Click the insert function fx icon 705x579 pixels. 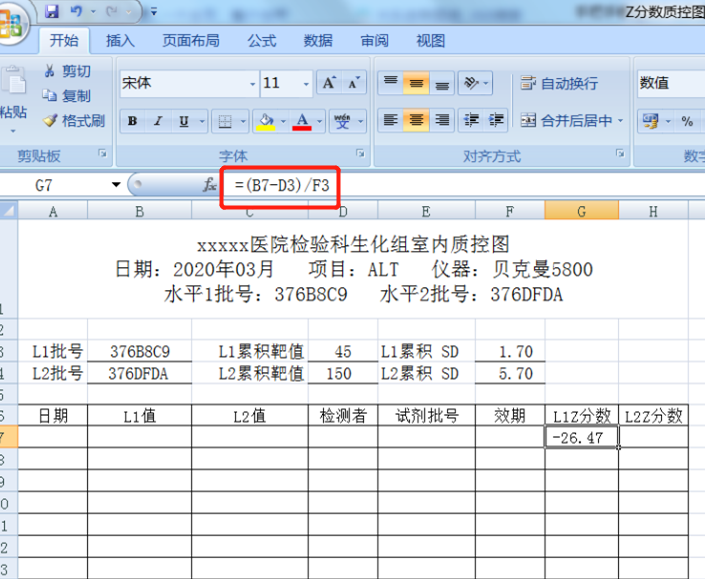click(209, 185)
